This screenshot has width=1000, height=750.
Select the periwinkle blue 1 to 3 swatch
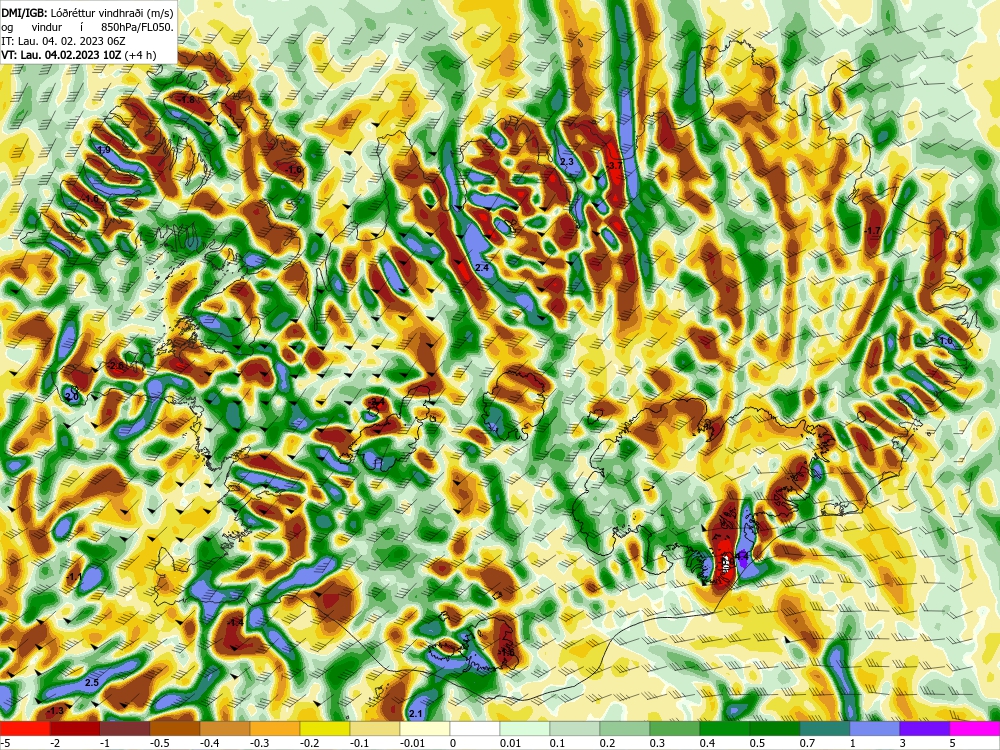875,728
